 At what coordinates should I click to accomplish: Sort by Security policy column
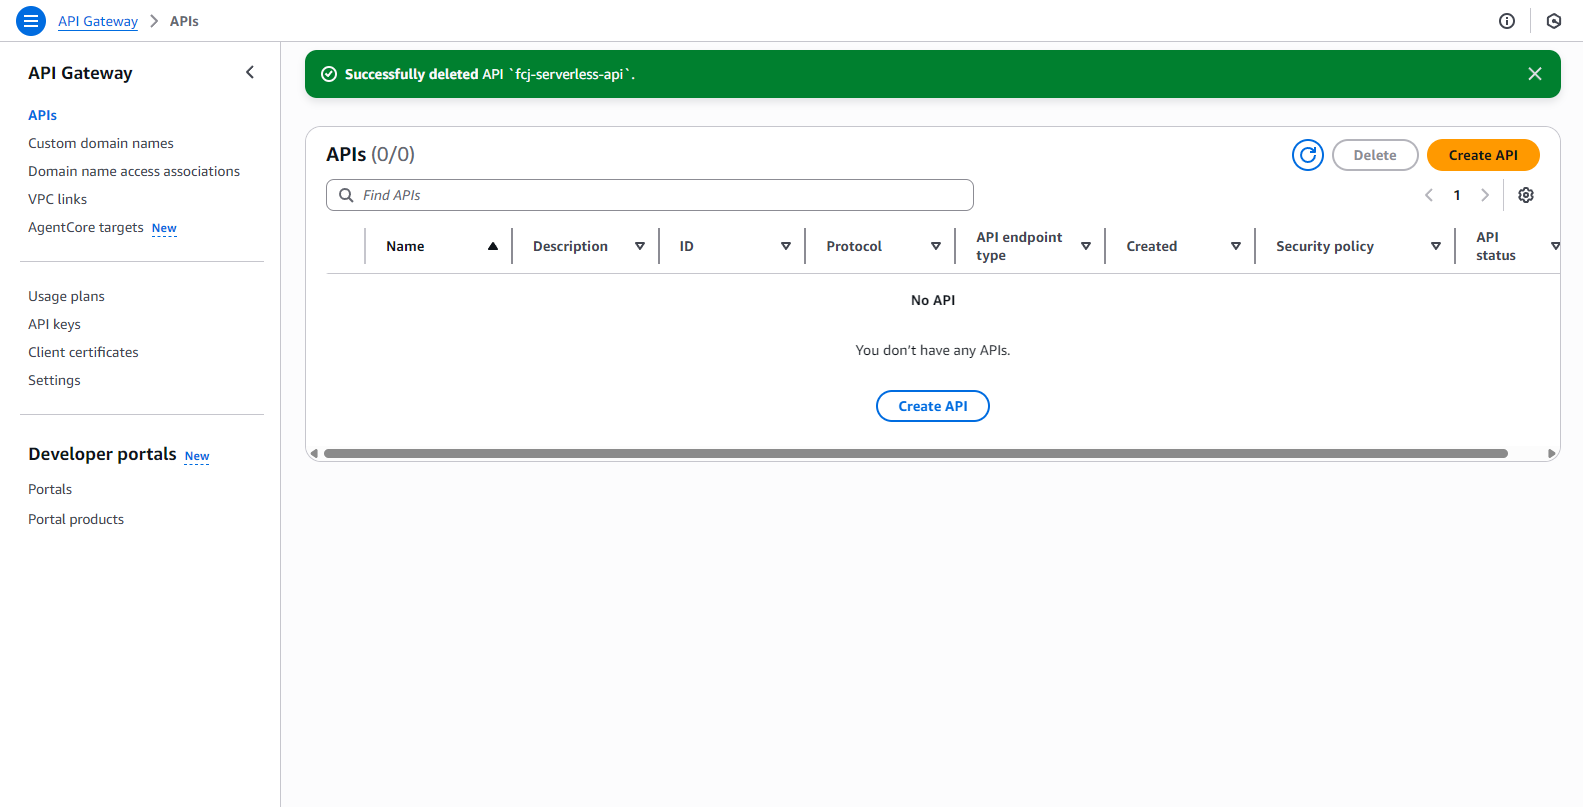(x=1436, y=246)
